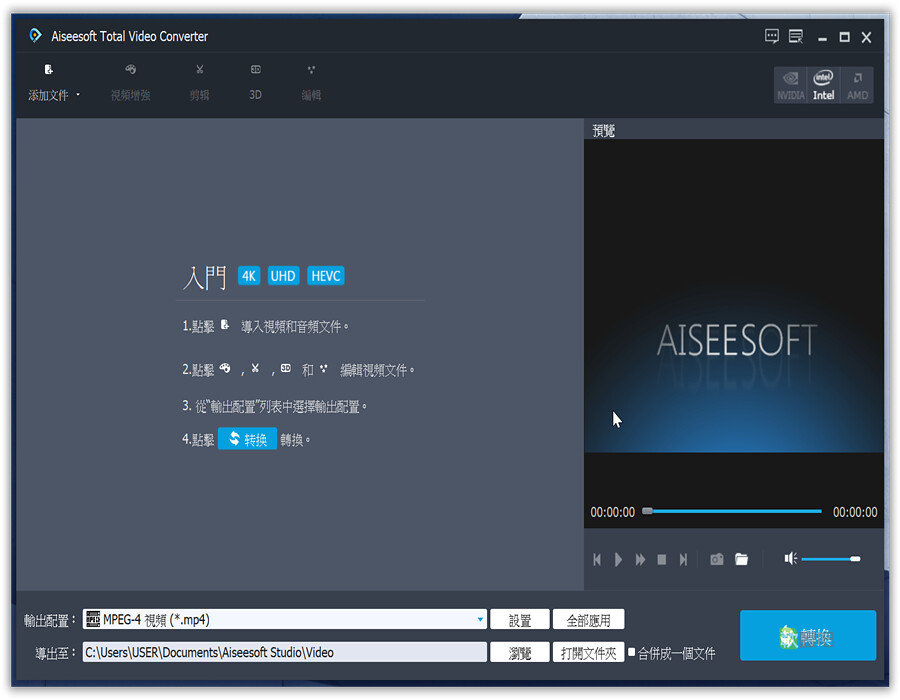The width and height of the screenshot is (900, 700).
Task: Click the add-file icon in step 1
Action: click(x=225, y=325)
